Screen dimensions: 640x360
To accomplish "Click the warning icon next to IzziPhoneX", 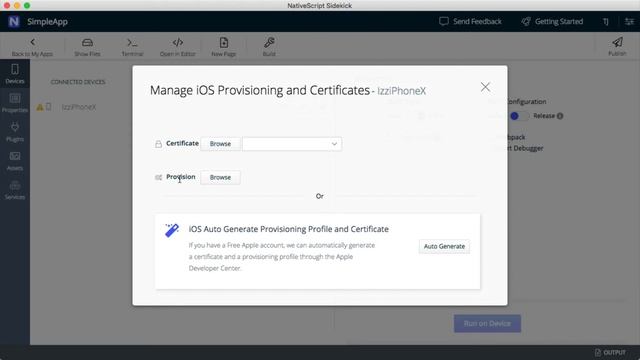I will click(x=40, y=107).
